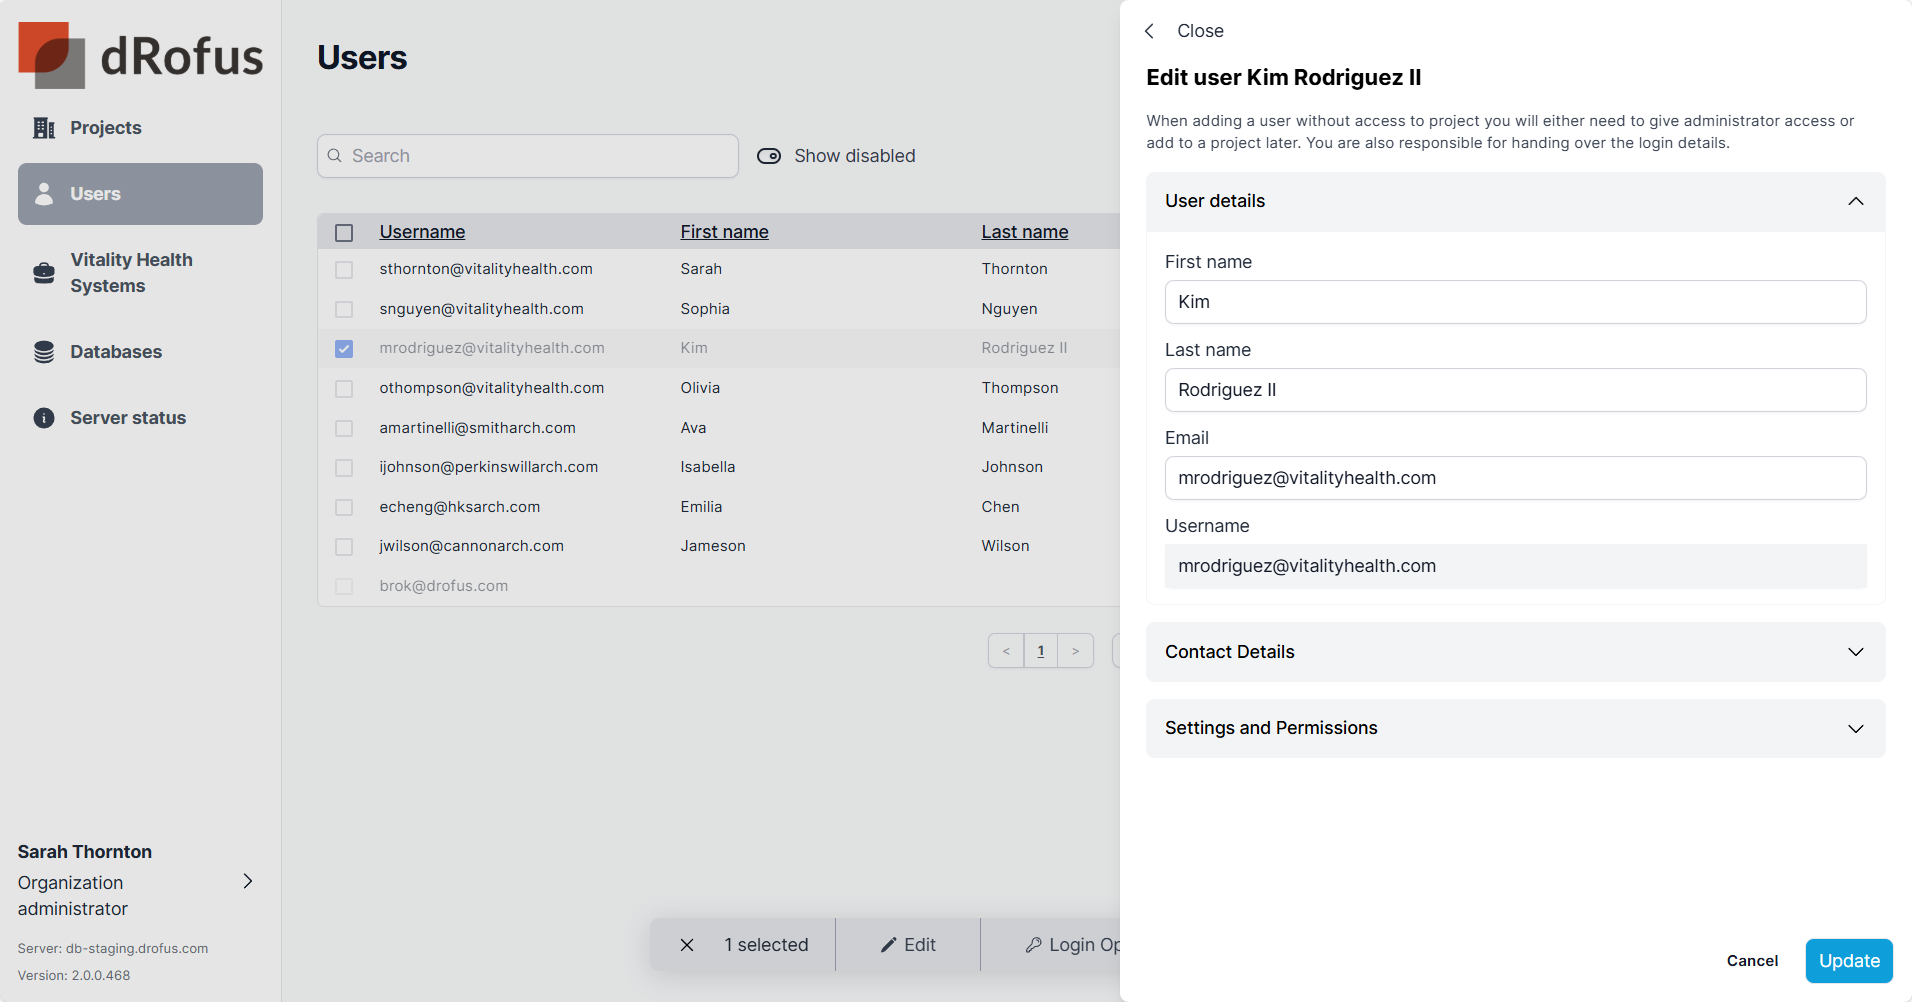Toggle the Show disabled switch
The width and height of the screenshot is (1912, 1002).
(769, 156)
